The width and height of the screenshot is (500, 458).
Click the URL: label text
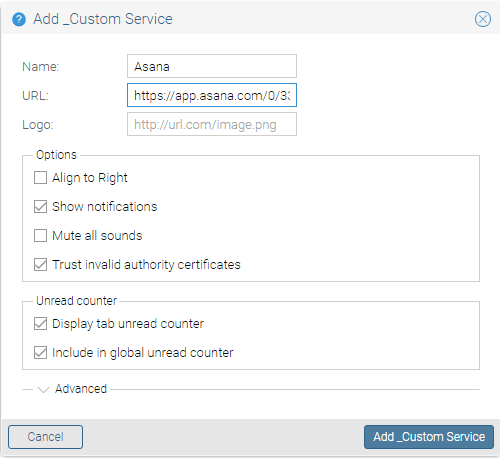(x=35, y=96)
